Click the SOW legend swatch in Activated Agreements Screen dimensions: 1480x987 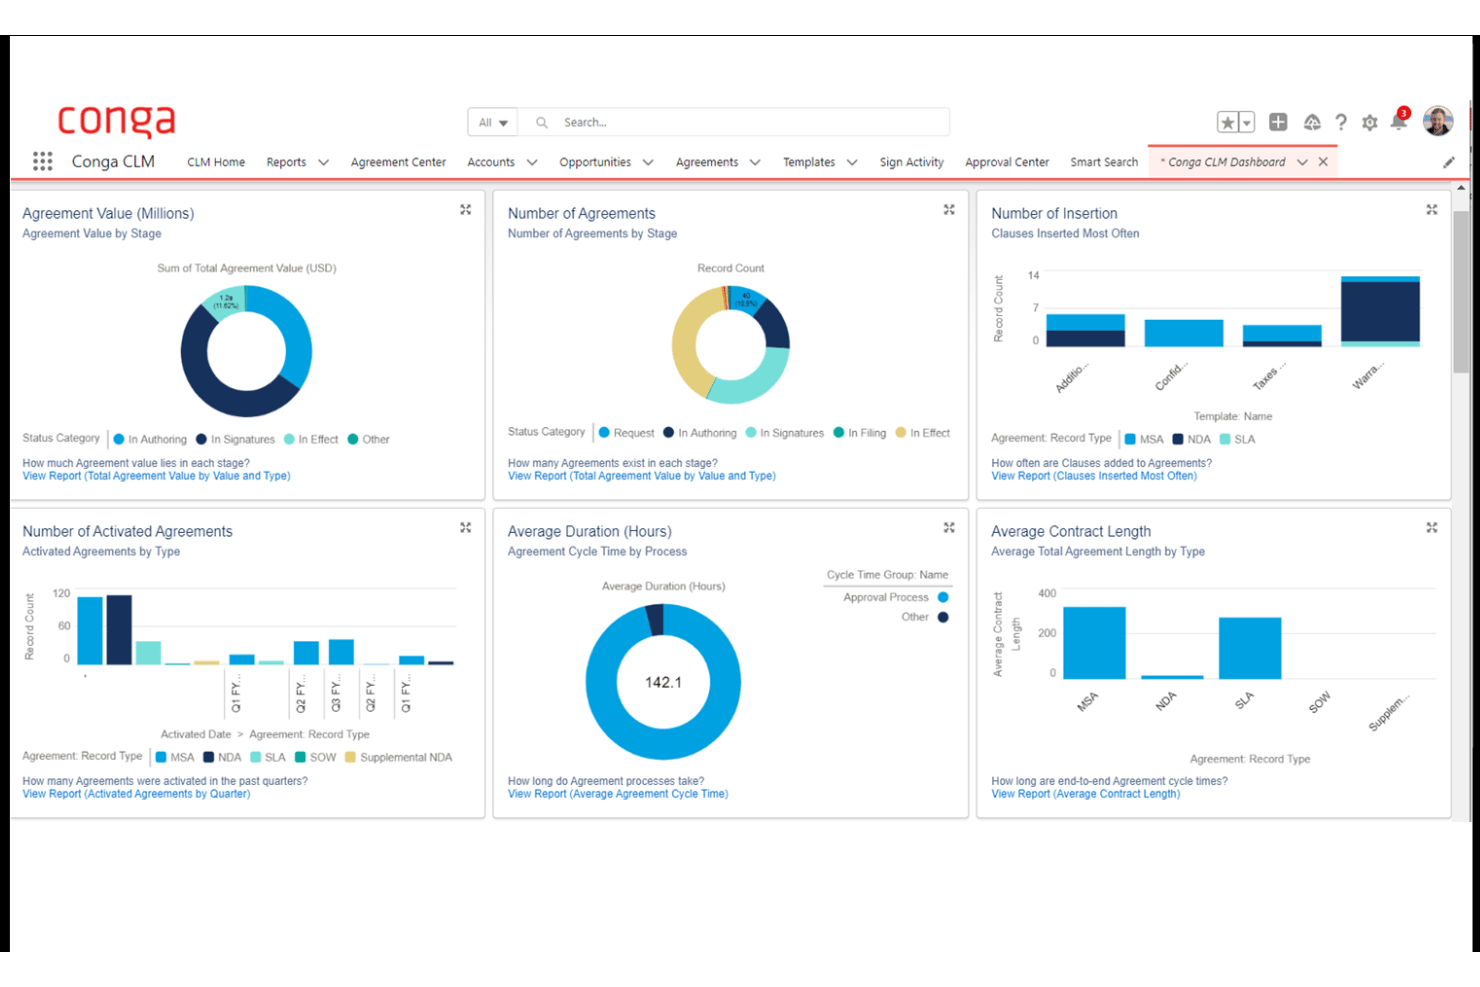300,757
